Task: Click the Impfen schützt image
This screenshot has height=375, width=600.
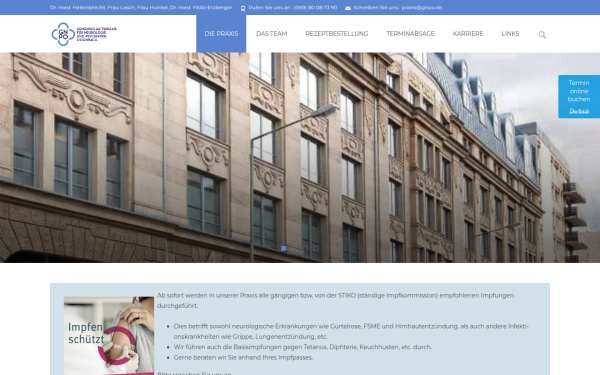Action: [109, 336]
